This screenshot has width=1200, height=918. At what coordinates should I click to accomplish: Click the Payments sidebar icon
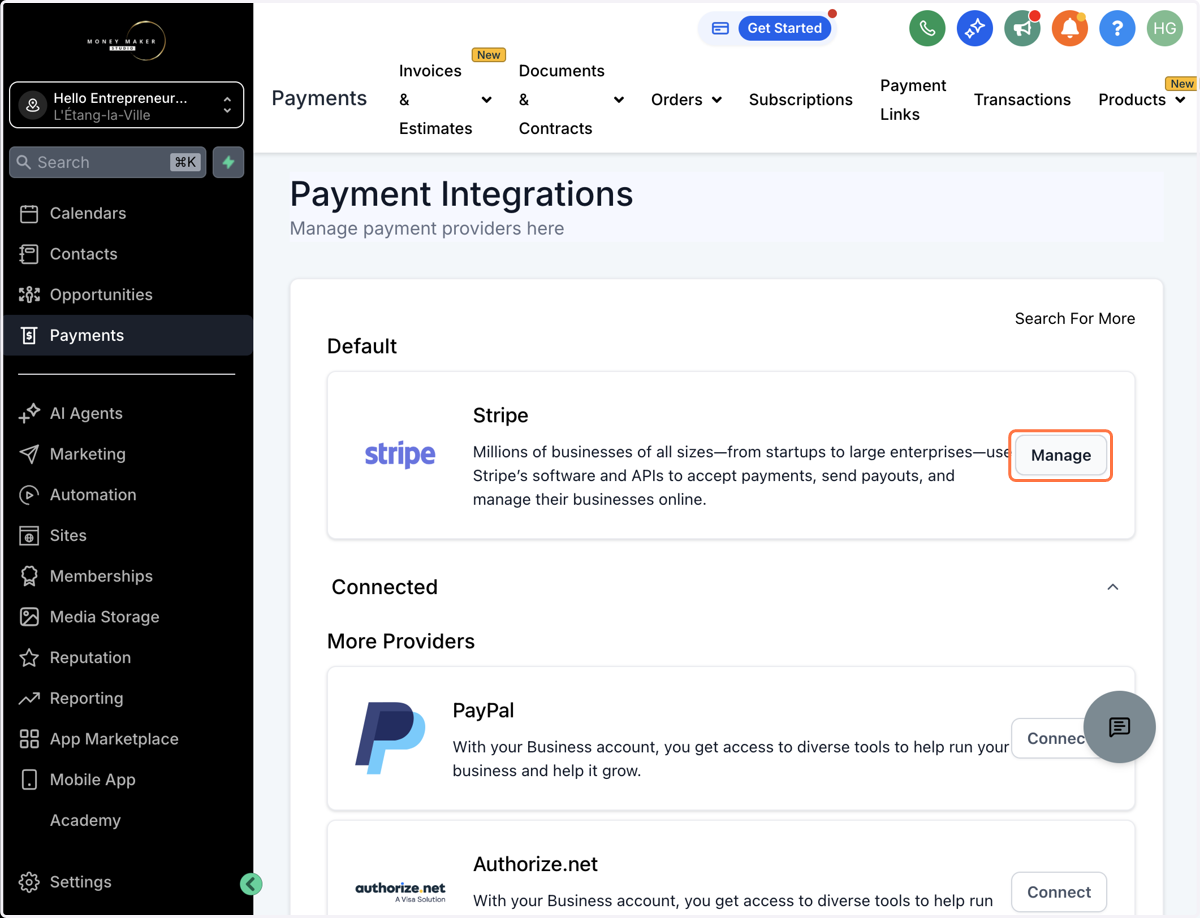29,336
